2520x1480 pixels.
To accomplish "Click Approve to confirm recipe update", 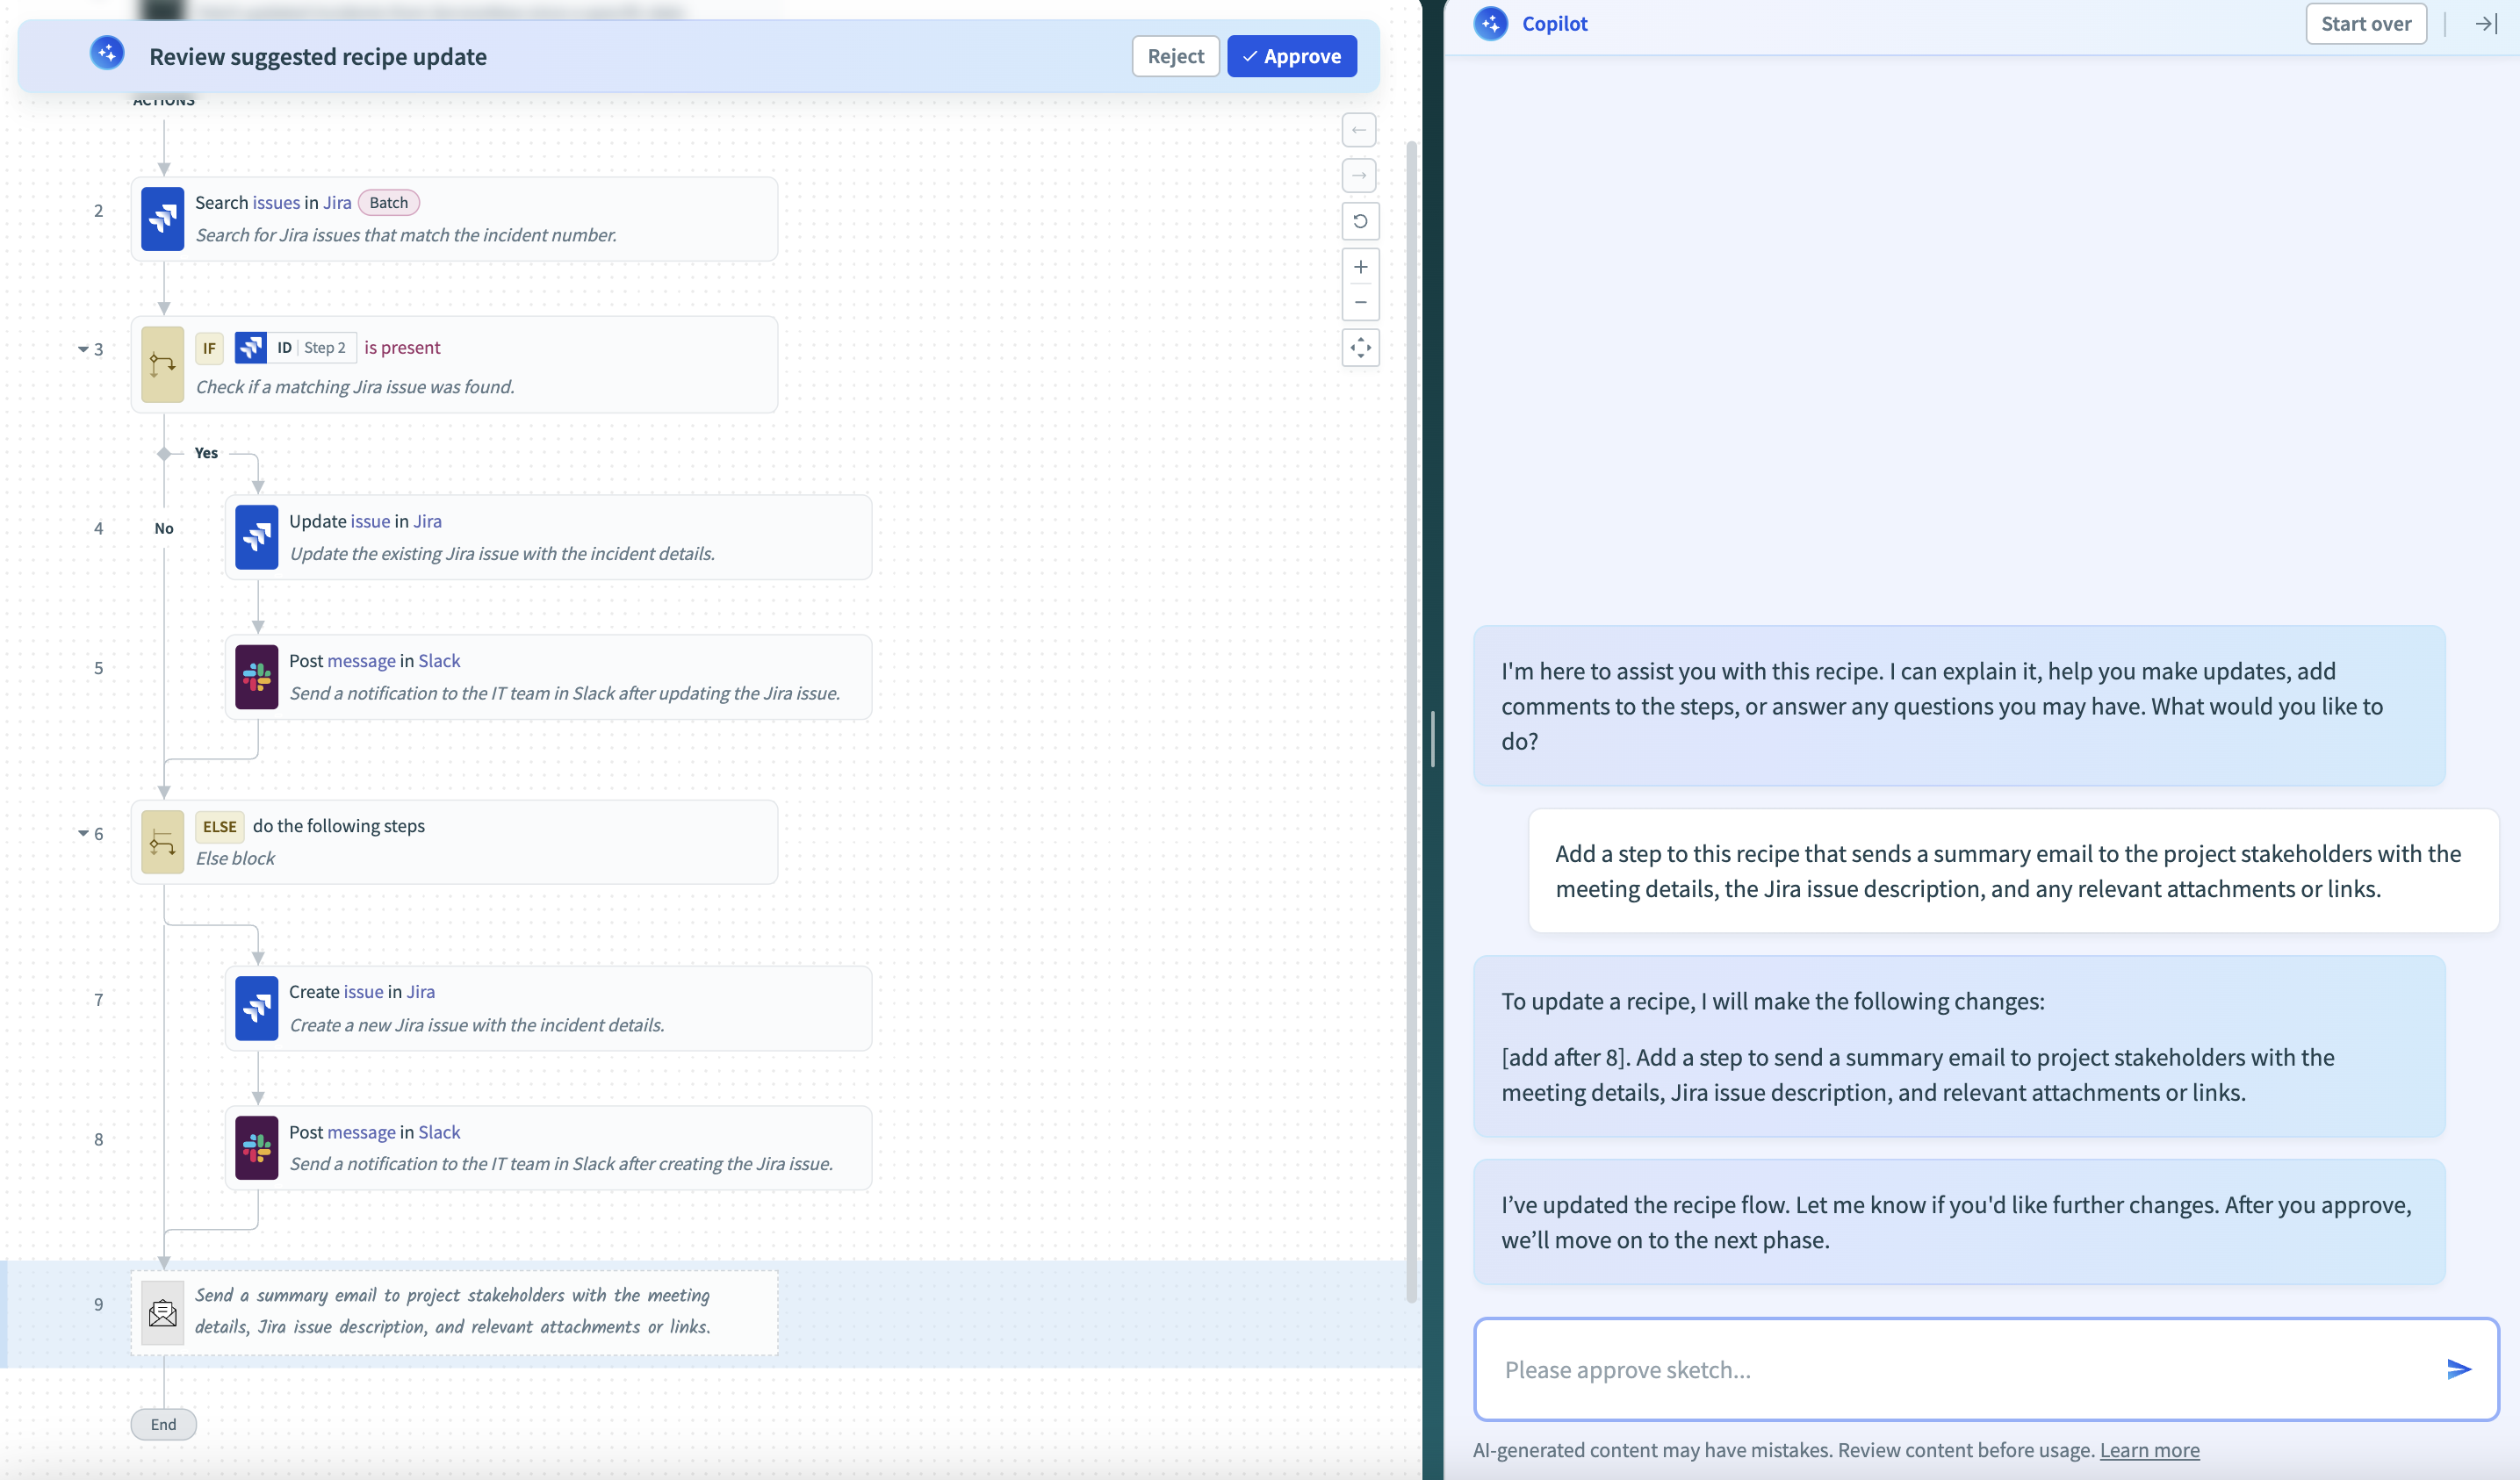I will pos(1292,54).
